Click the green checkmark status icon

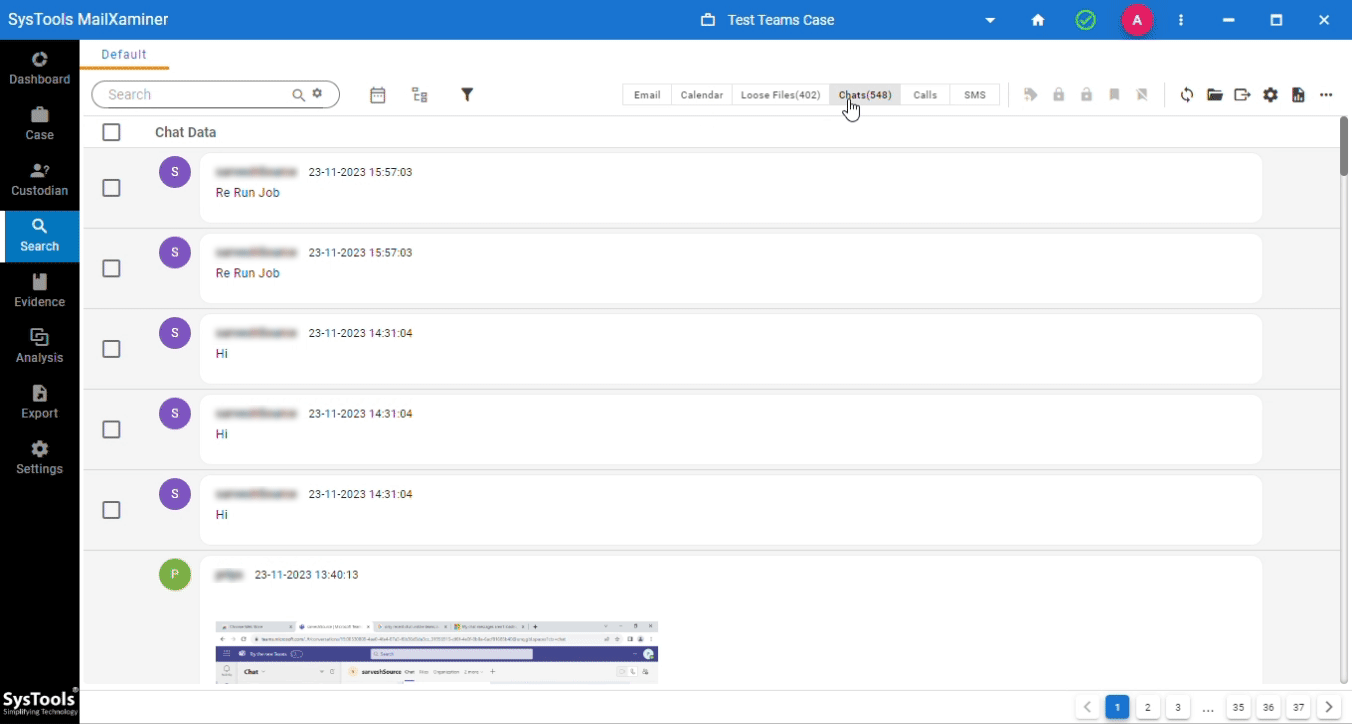[x=1085, y=20]
